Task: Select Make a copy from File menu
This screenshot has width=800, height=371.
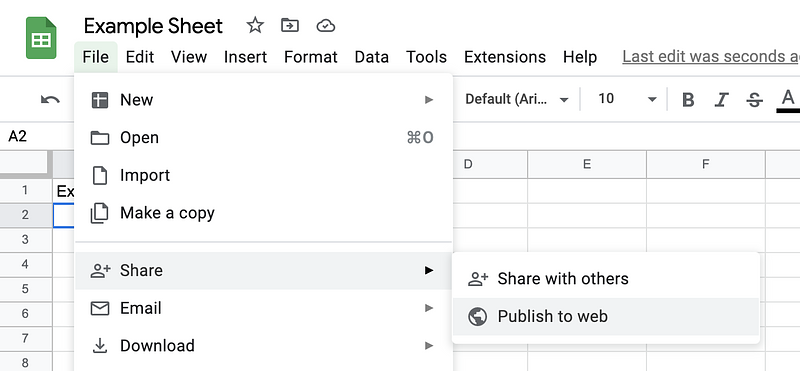Action: (263, 213)
